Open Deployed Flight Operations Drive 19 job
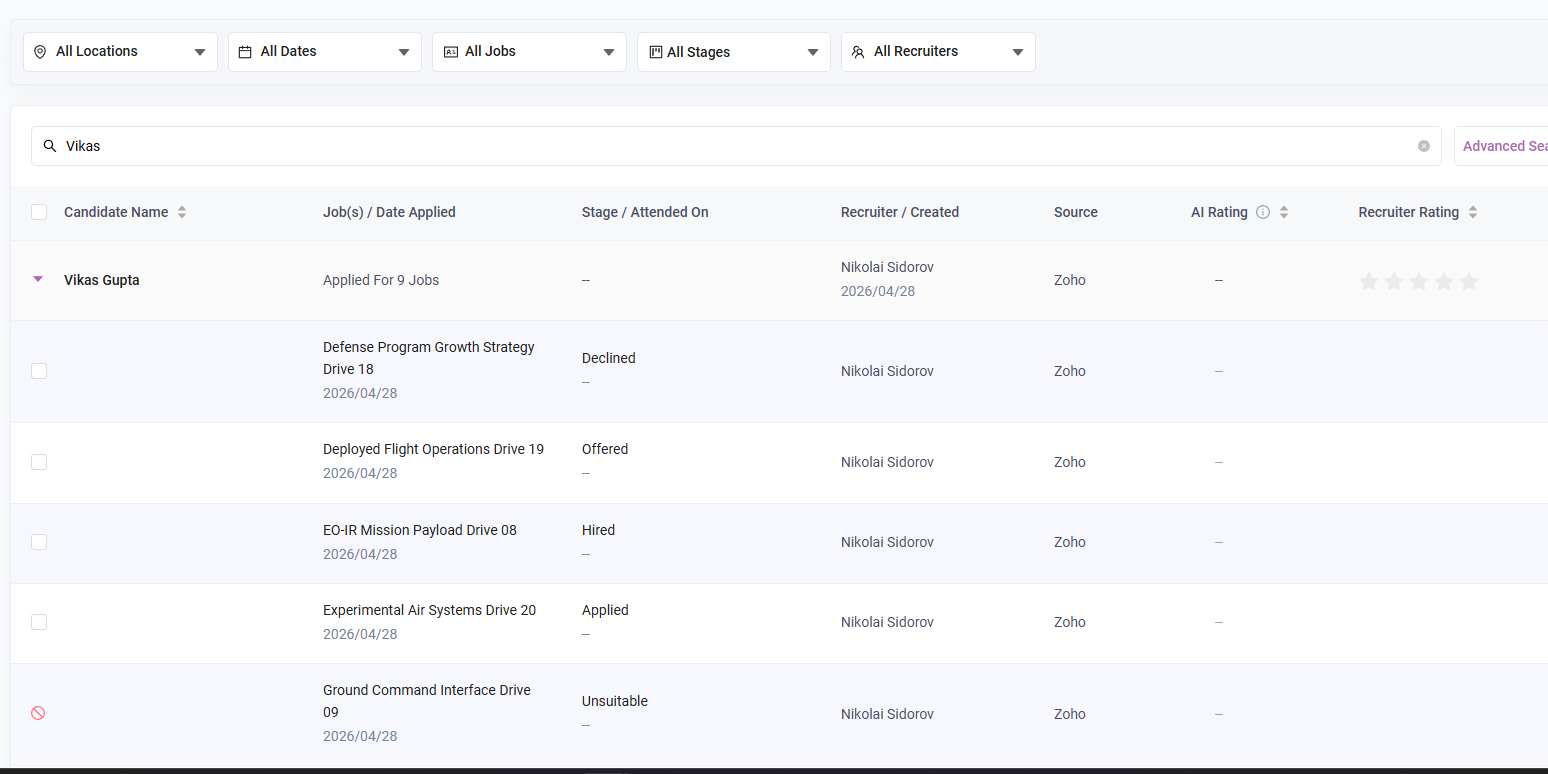 (x=433, y=449)
